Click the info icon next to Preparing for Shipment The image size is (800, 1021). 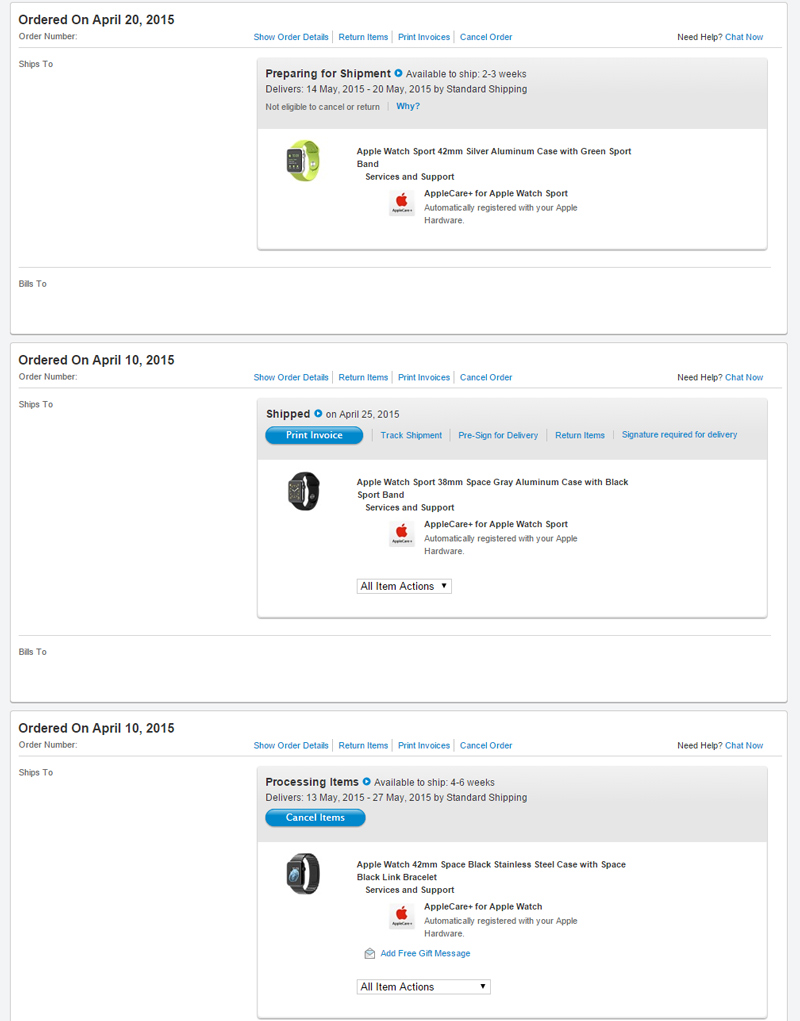(x=398, y=73)
